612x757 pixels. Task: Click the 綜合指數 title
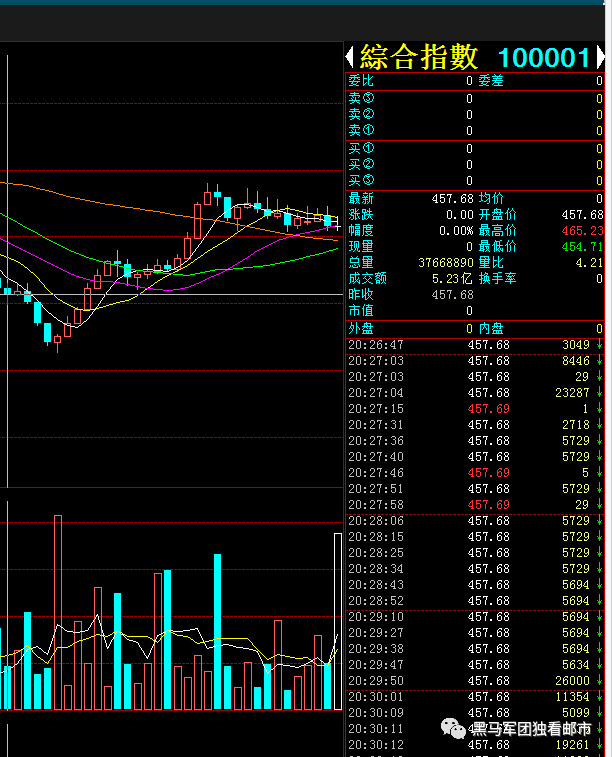[418, 57]
